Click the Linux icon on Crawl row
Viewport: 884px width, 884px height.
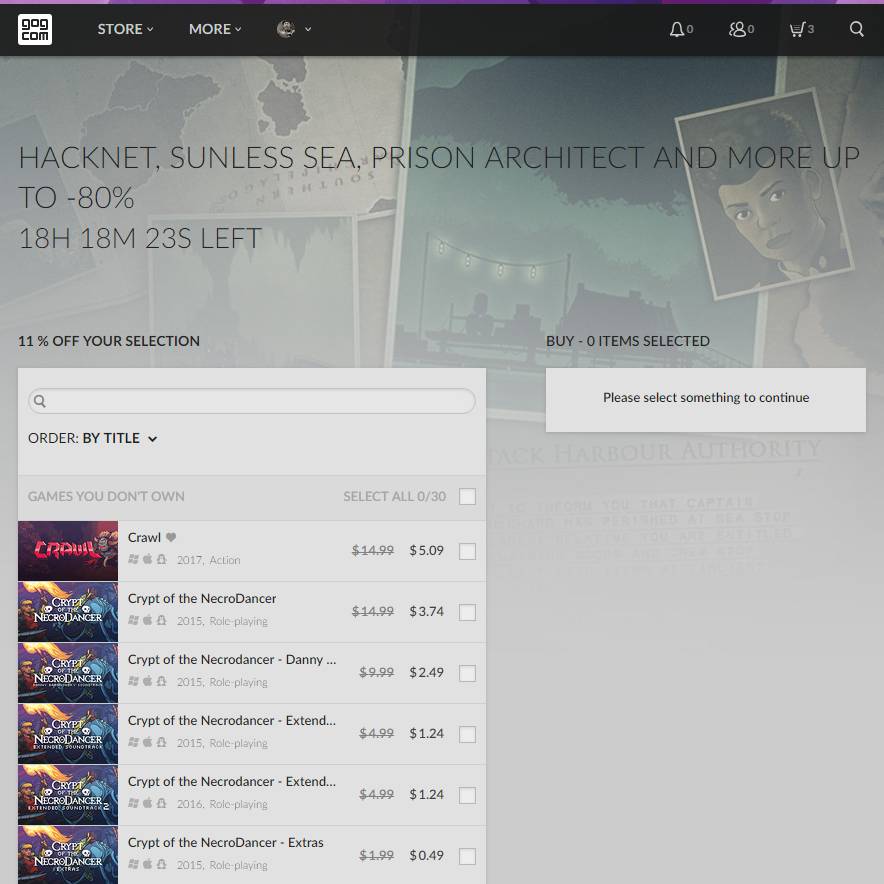click(161, 559)
